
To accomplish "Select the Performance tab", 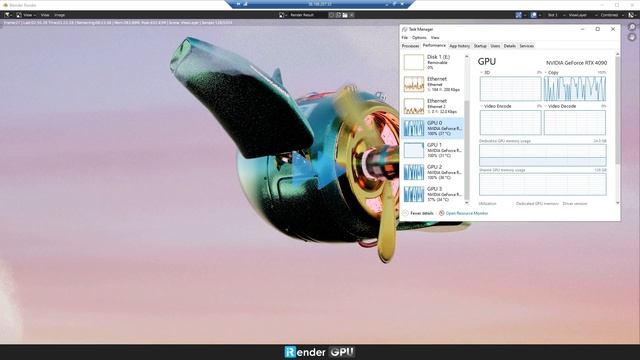I will (x=434, y=46).
